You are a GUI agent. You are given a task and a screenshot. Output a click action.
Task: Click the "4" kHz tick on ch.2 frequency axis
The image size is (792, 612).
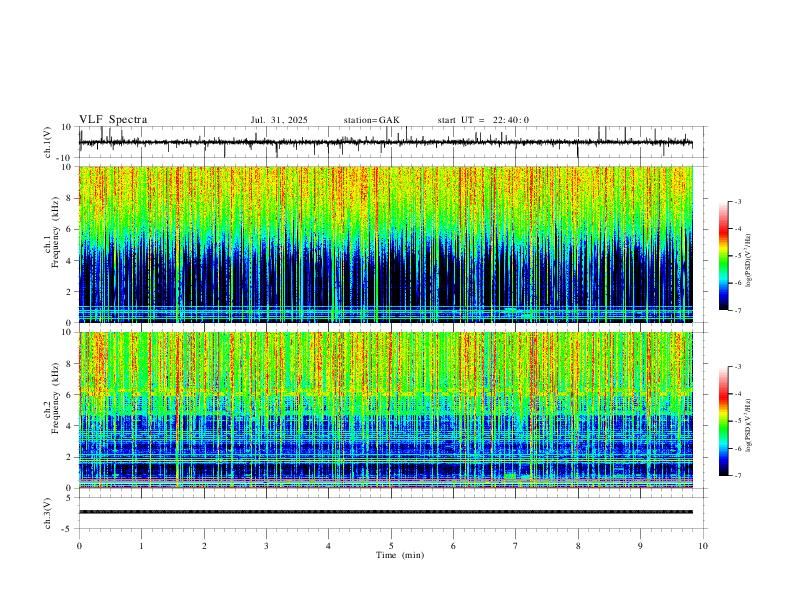point(70,426)
